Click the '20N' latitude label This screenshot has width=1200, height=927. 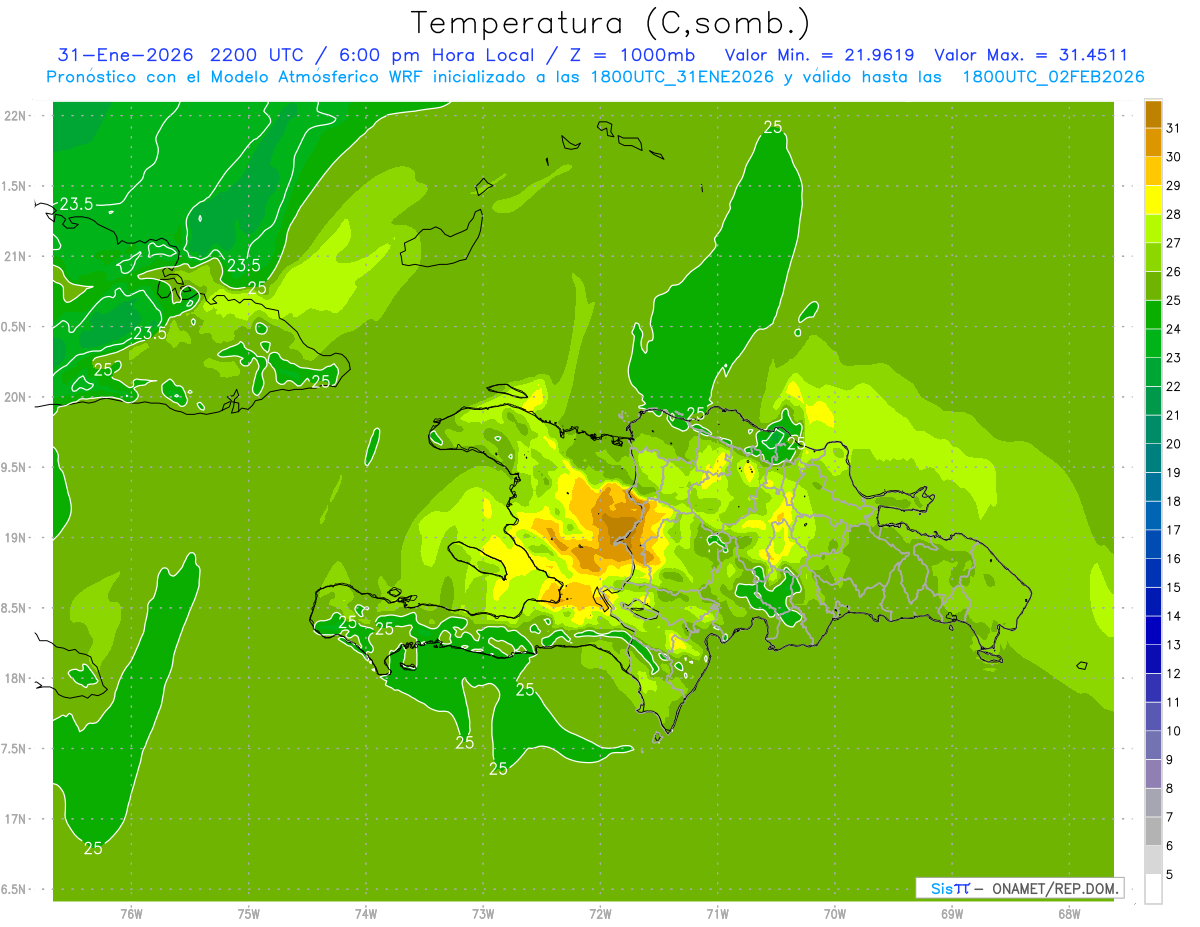click(15, 397)
